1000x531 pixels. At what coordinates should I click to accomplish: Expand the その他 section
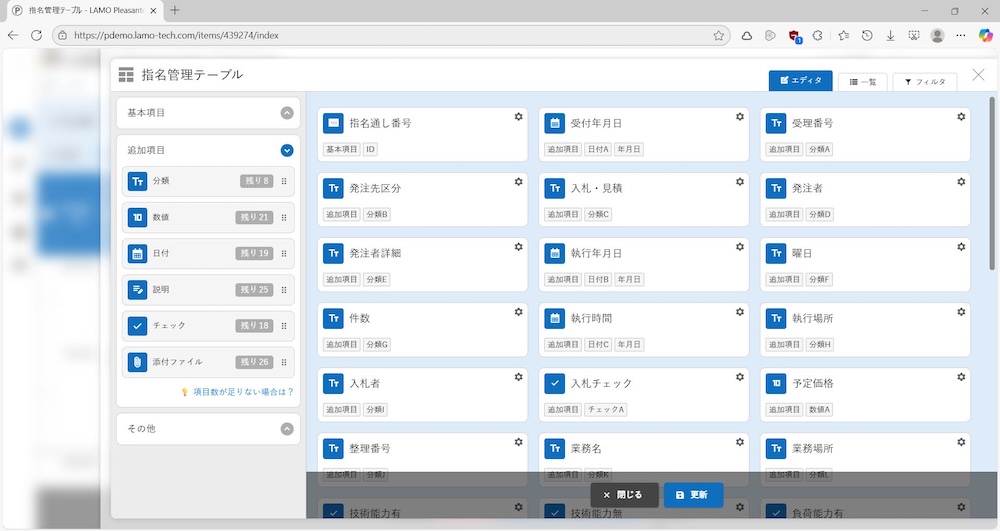(287, 429)
